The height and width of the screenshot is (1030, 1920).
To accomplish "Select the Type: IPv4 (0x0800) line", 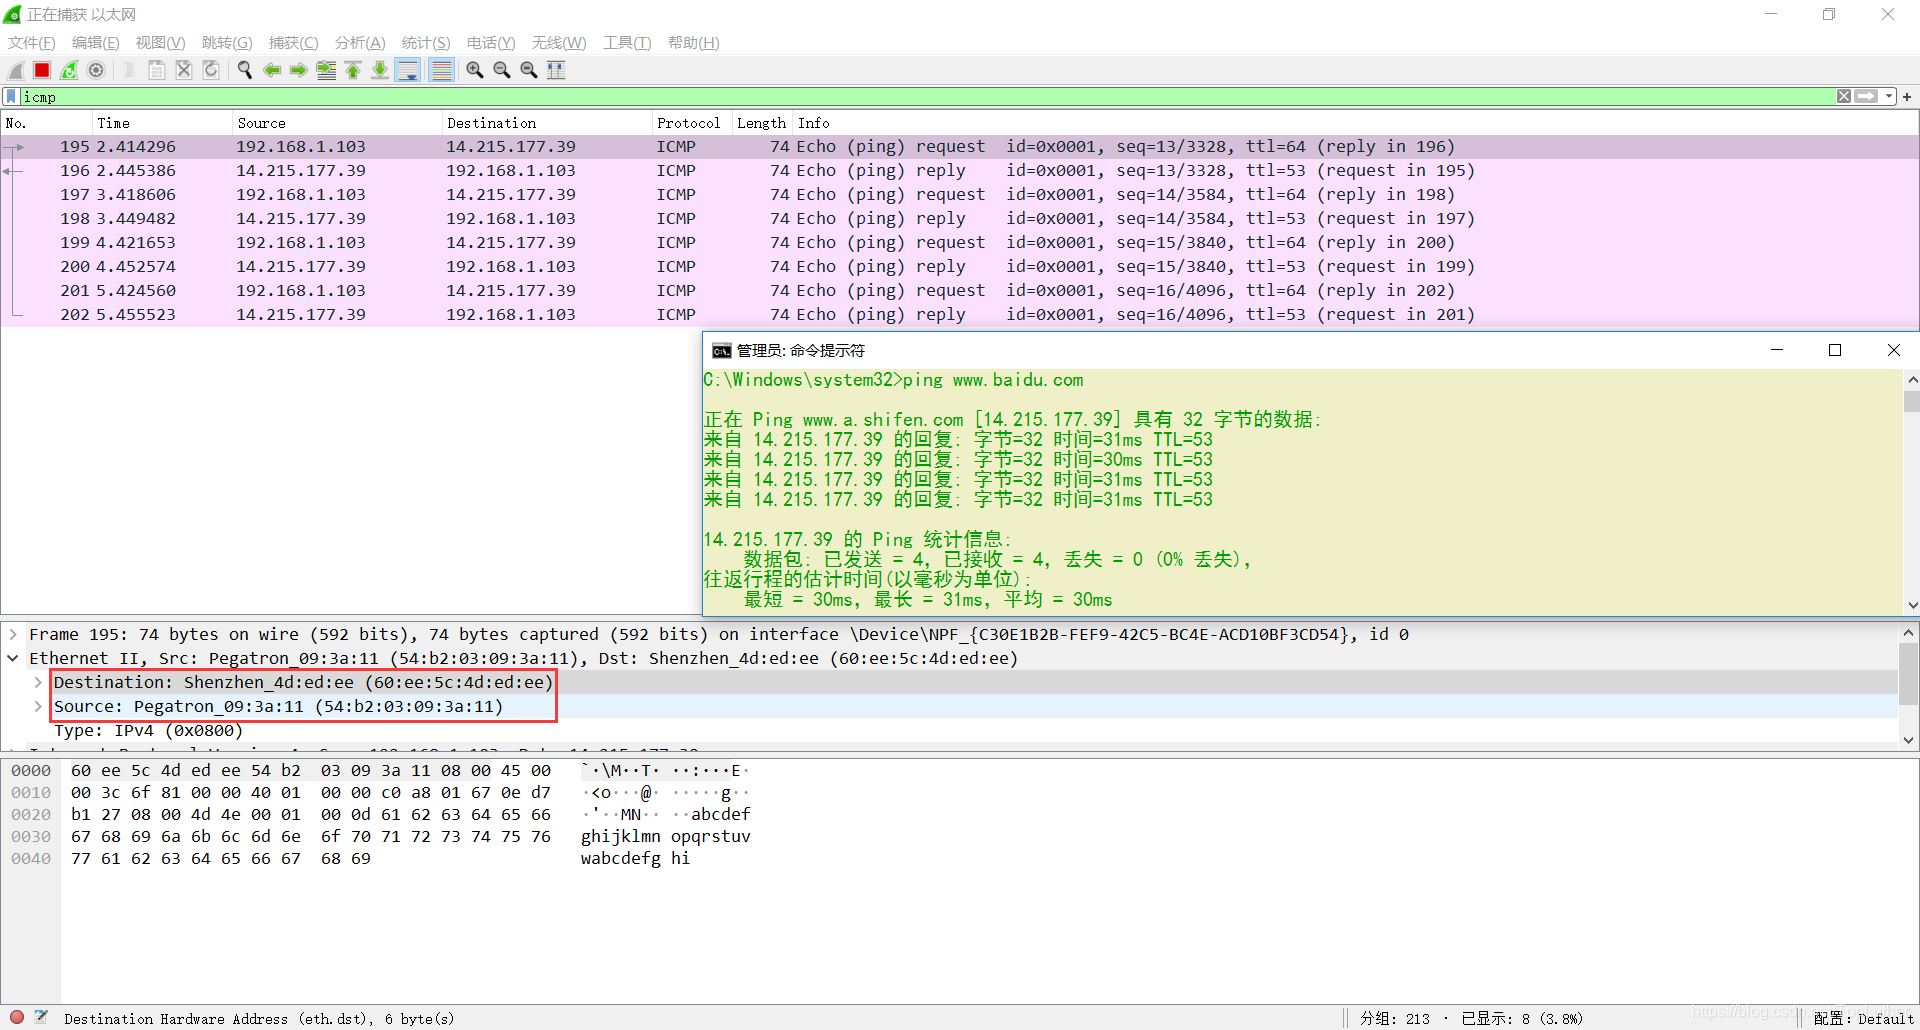I will (x=148, y=730).
